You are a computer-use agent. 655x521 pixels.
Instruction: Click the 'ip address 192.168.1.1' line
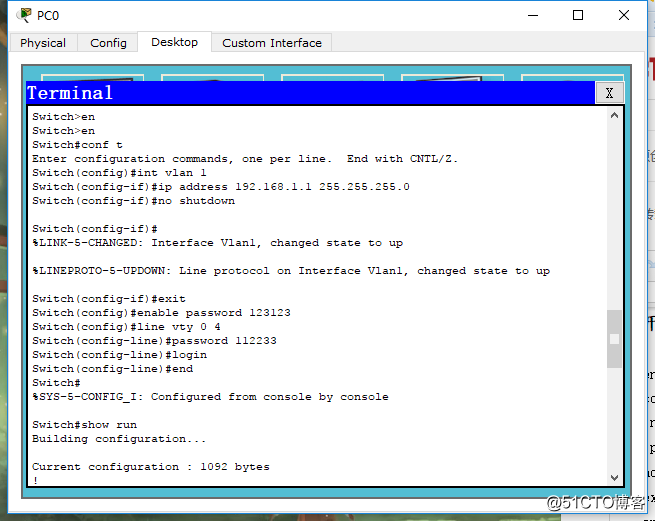click(x=221, y=187)
